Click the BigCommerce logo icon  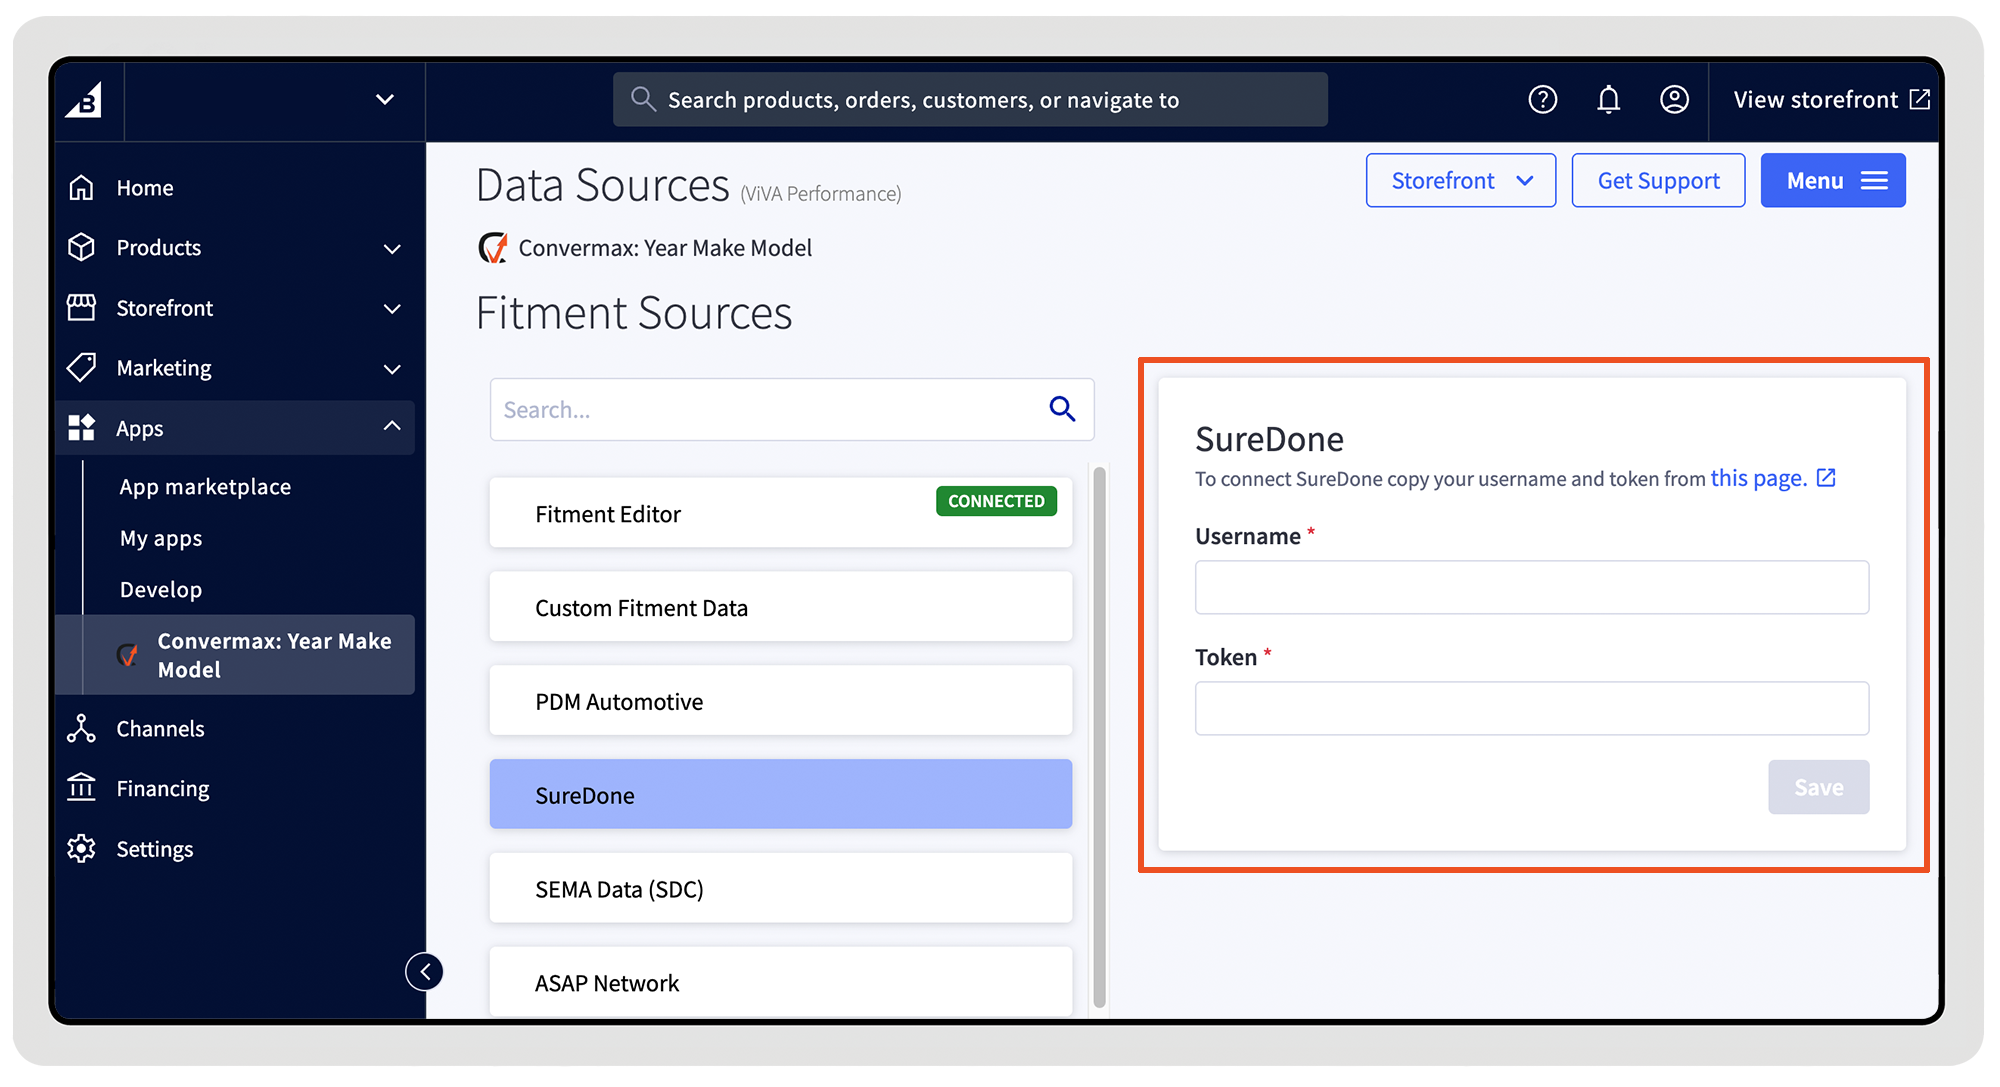[85, 100]
